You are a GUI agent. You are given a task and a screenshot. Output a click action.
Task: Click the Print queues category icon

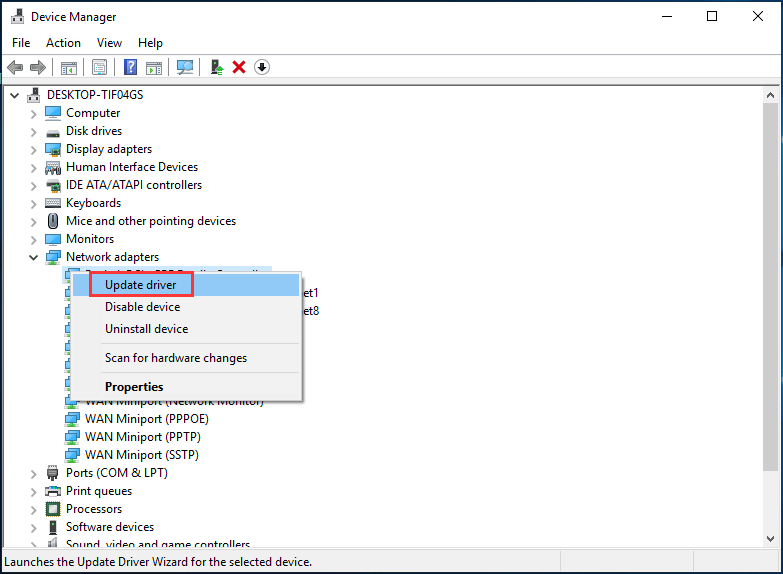pyautogui.click(x=53, y=491)
